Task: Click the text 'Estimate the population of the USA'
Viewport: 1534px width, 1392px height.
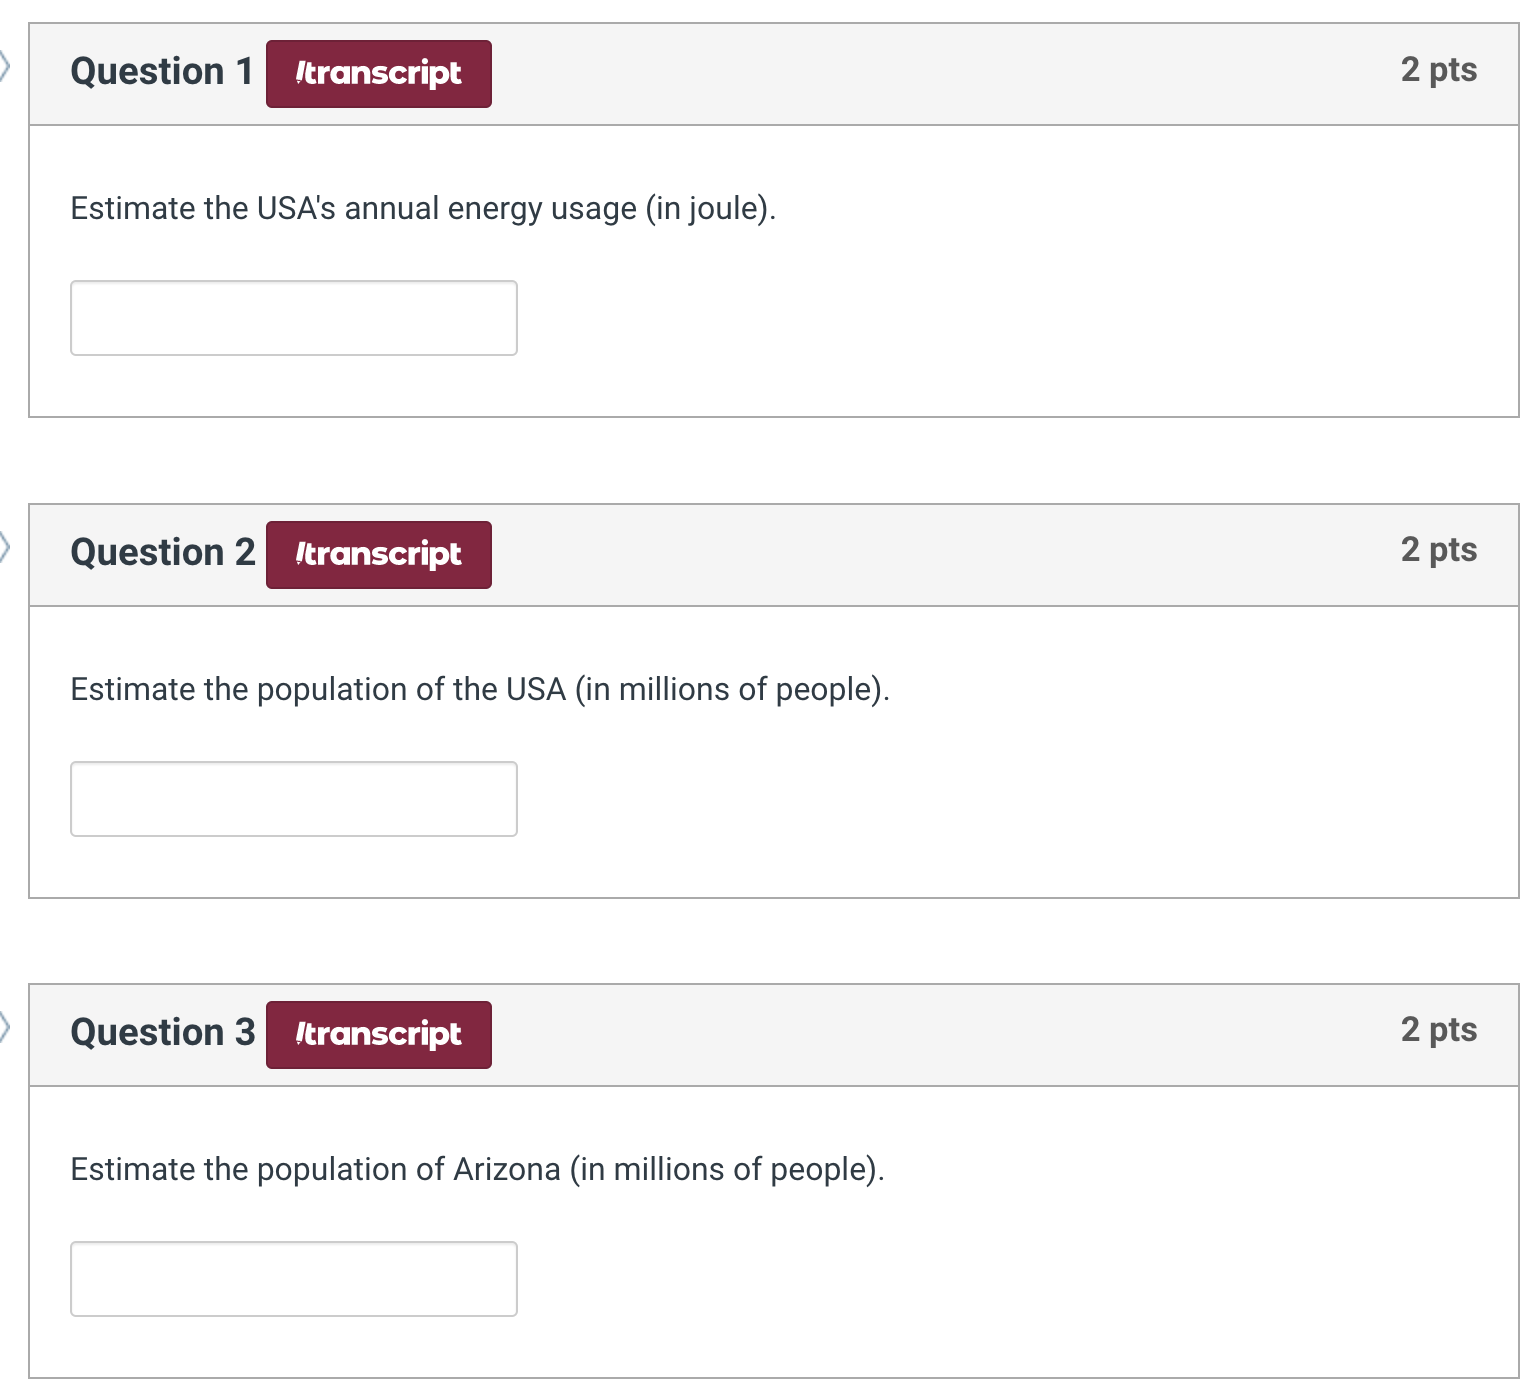Action: click(318, 690)
